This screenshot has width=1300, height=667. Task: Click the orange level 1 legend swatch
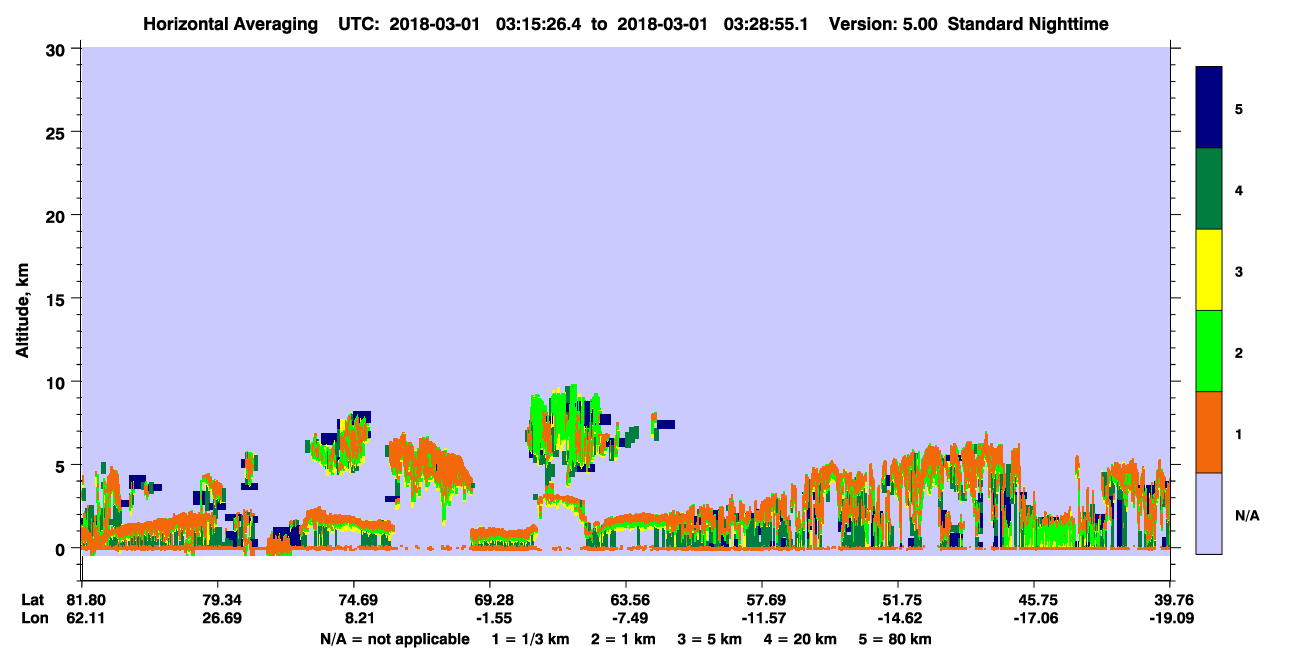coord(1209,432)
